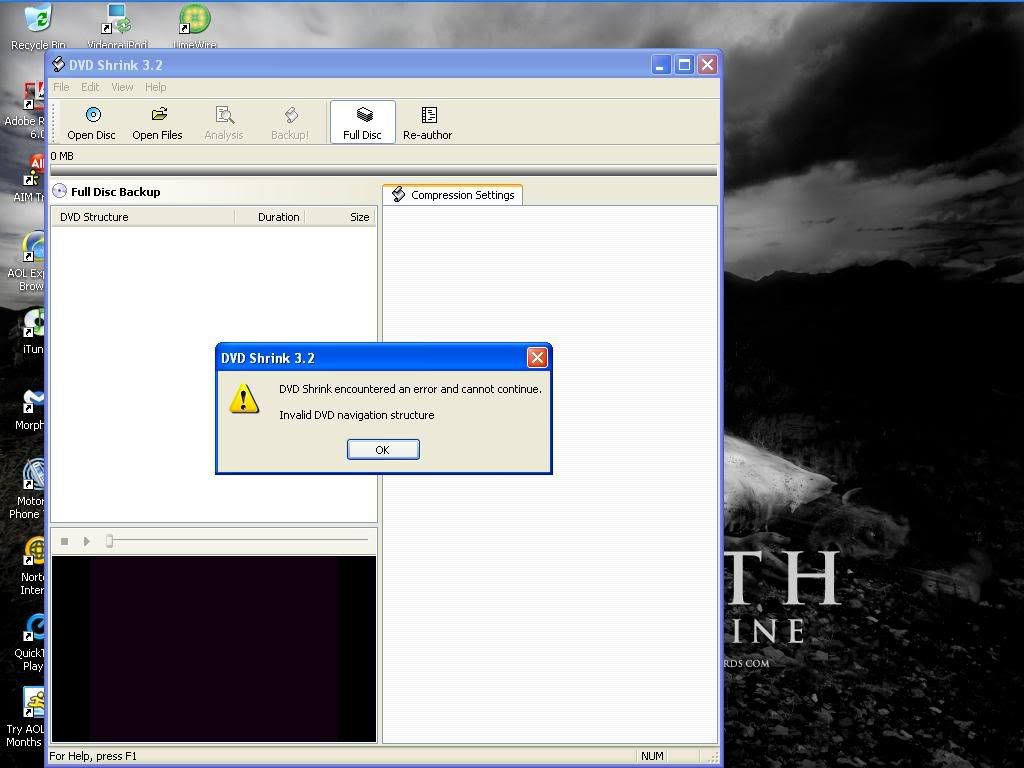This screenshot has height=768, width=1024.
Task: Open the File menu
Action: 61,87
